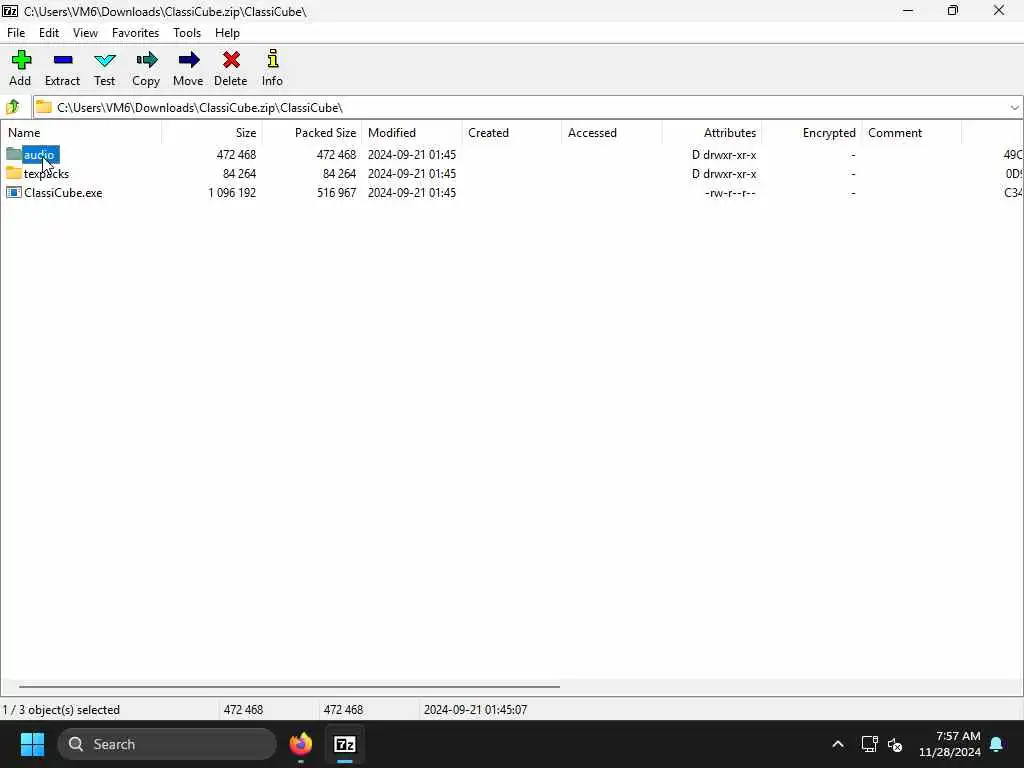
Task: Click the muted volume tray icon
Action: [x=895, y=744]
